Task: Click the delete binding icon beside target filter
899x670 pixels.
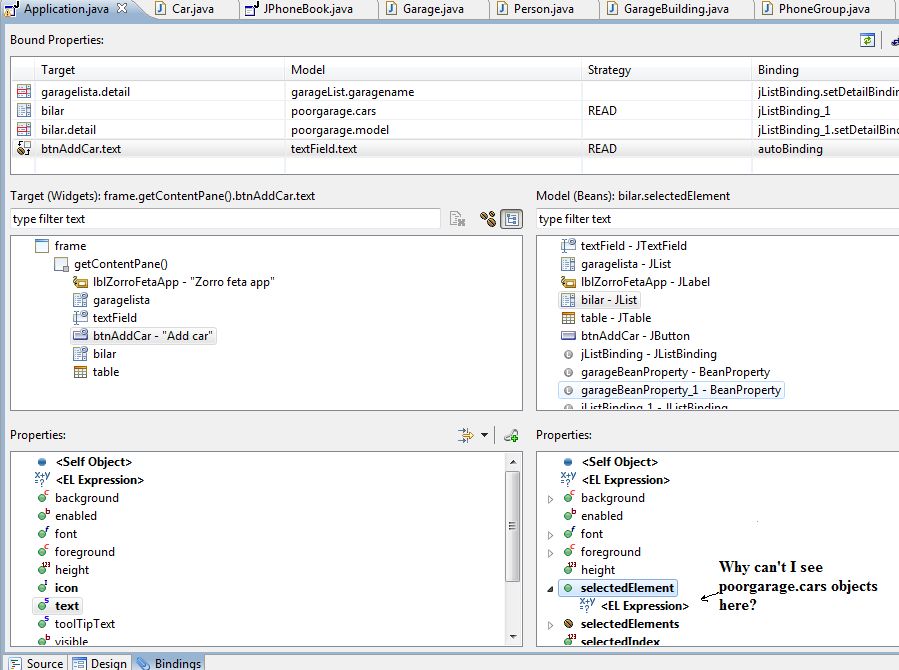Action: click(457, 218)
